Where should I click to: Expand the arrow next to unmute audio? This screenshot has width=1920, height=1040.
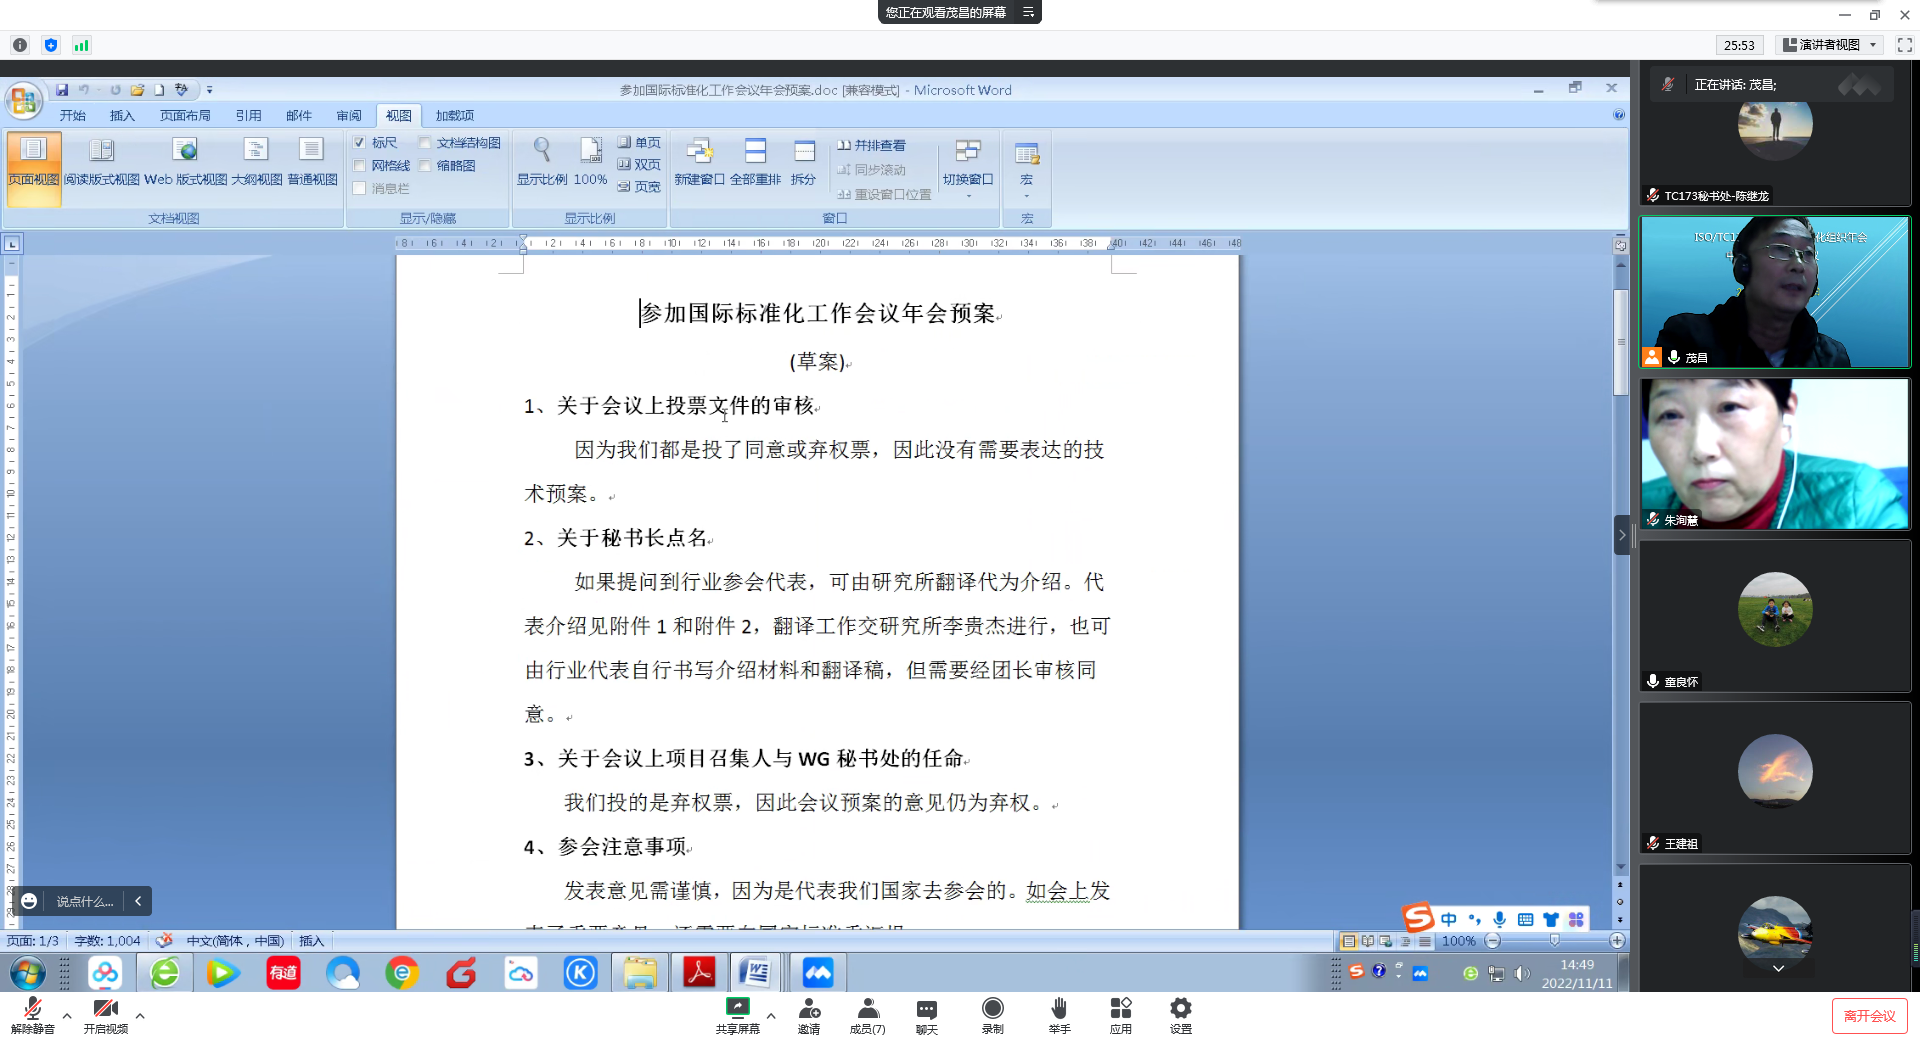pyautogui.click(x=67, y=1016)
